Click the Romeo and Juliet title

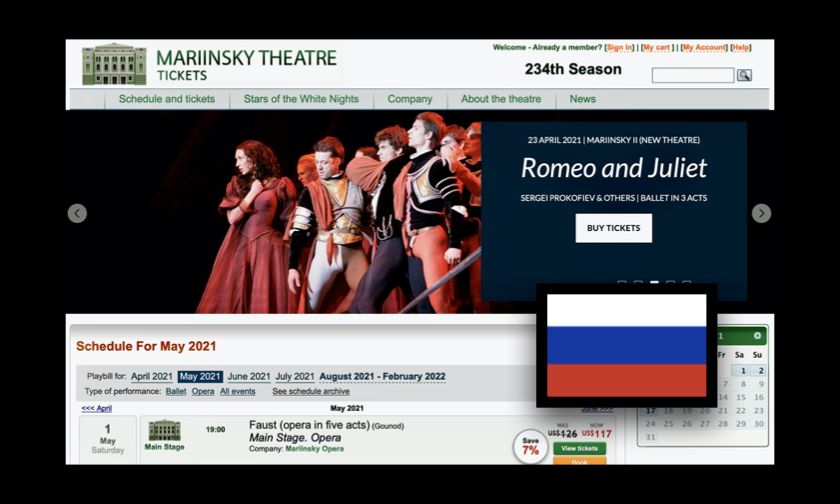click(614, 168)
